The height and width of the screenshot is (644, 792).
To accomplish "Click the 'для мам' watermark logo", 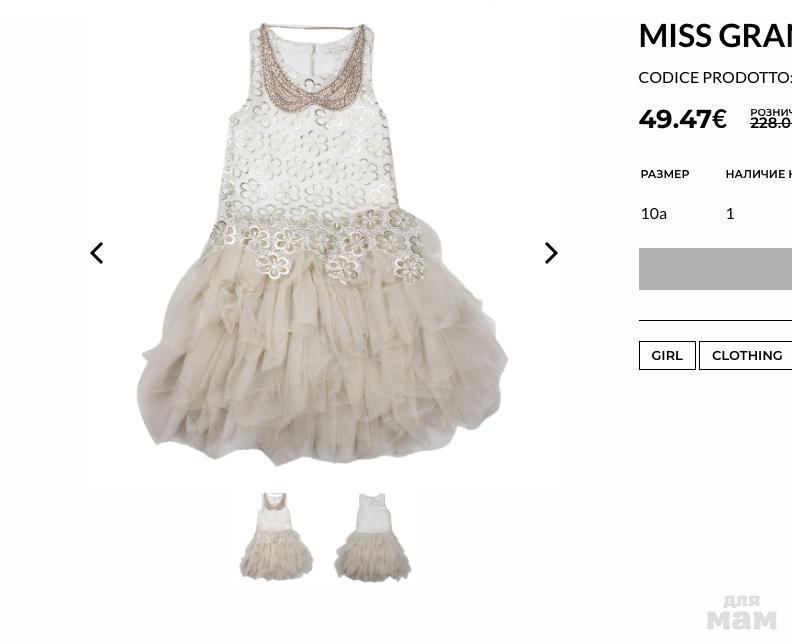I will pyautogui.click(x=741, y=612).
